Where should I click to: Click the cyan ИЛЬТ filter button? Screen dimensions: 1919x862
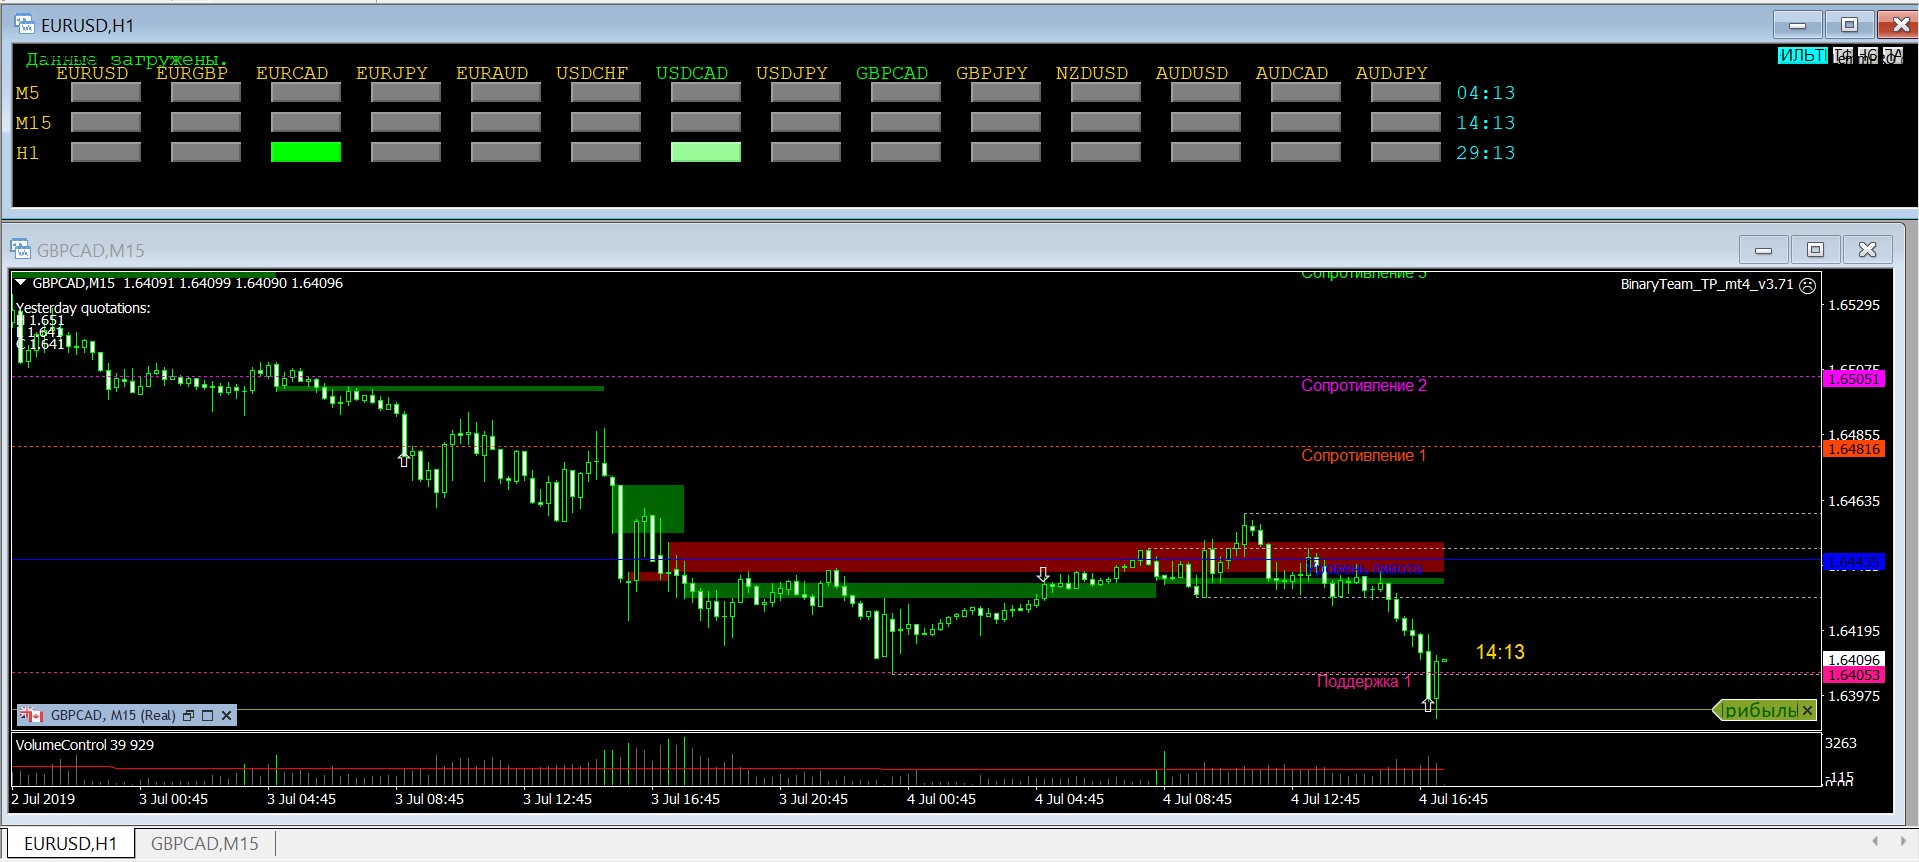point(1802,56)
